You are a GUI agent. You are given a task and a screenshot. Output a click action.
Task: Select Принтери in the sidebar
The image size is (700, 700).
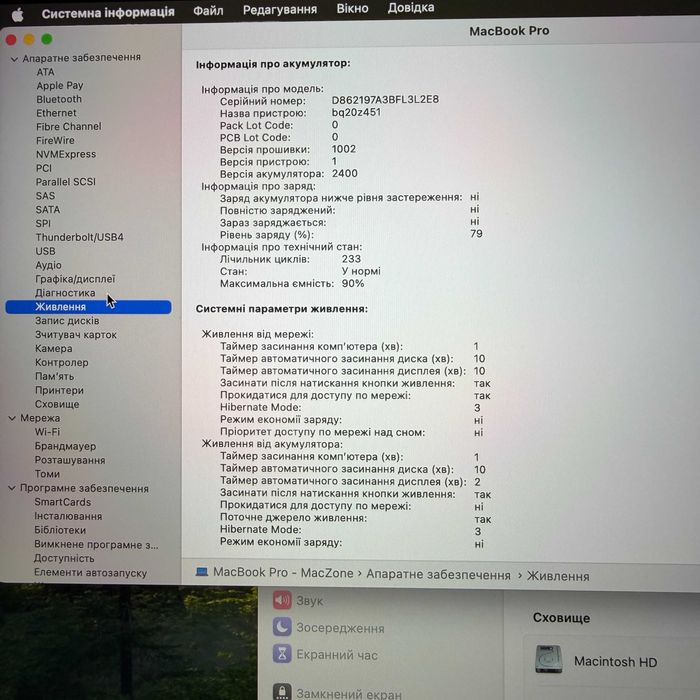pos(59,390)
